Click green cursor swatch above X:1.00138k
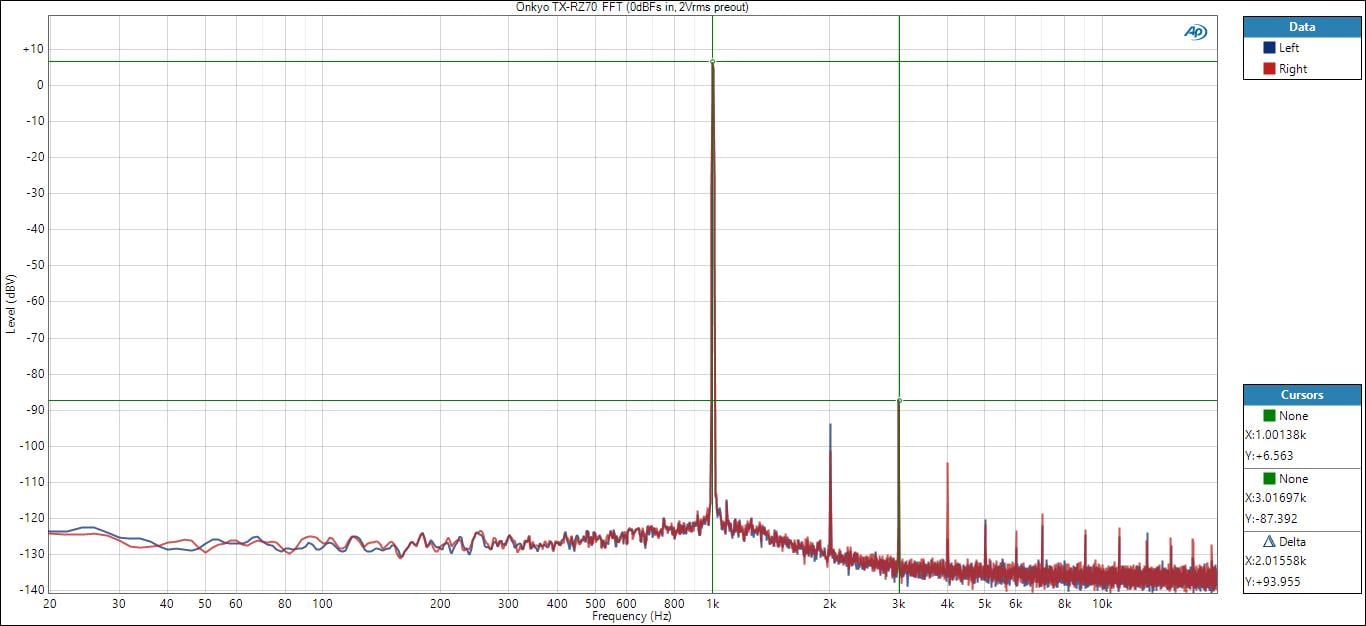The width and height of the screenshot is (1366, 626). click(1269, 416)
